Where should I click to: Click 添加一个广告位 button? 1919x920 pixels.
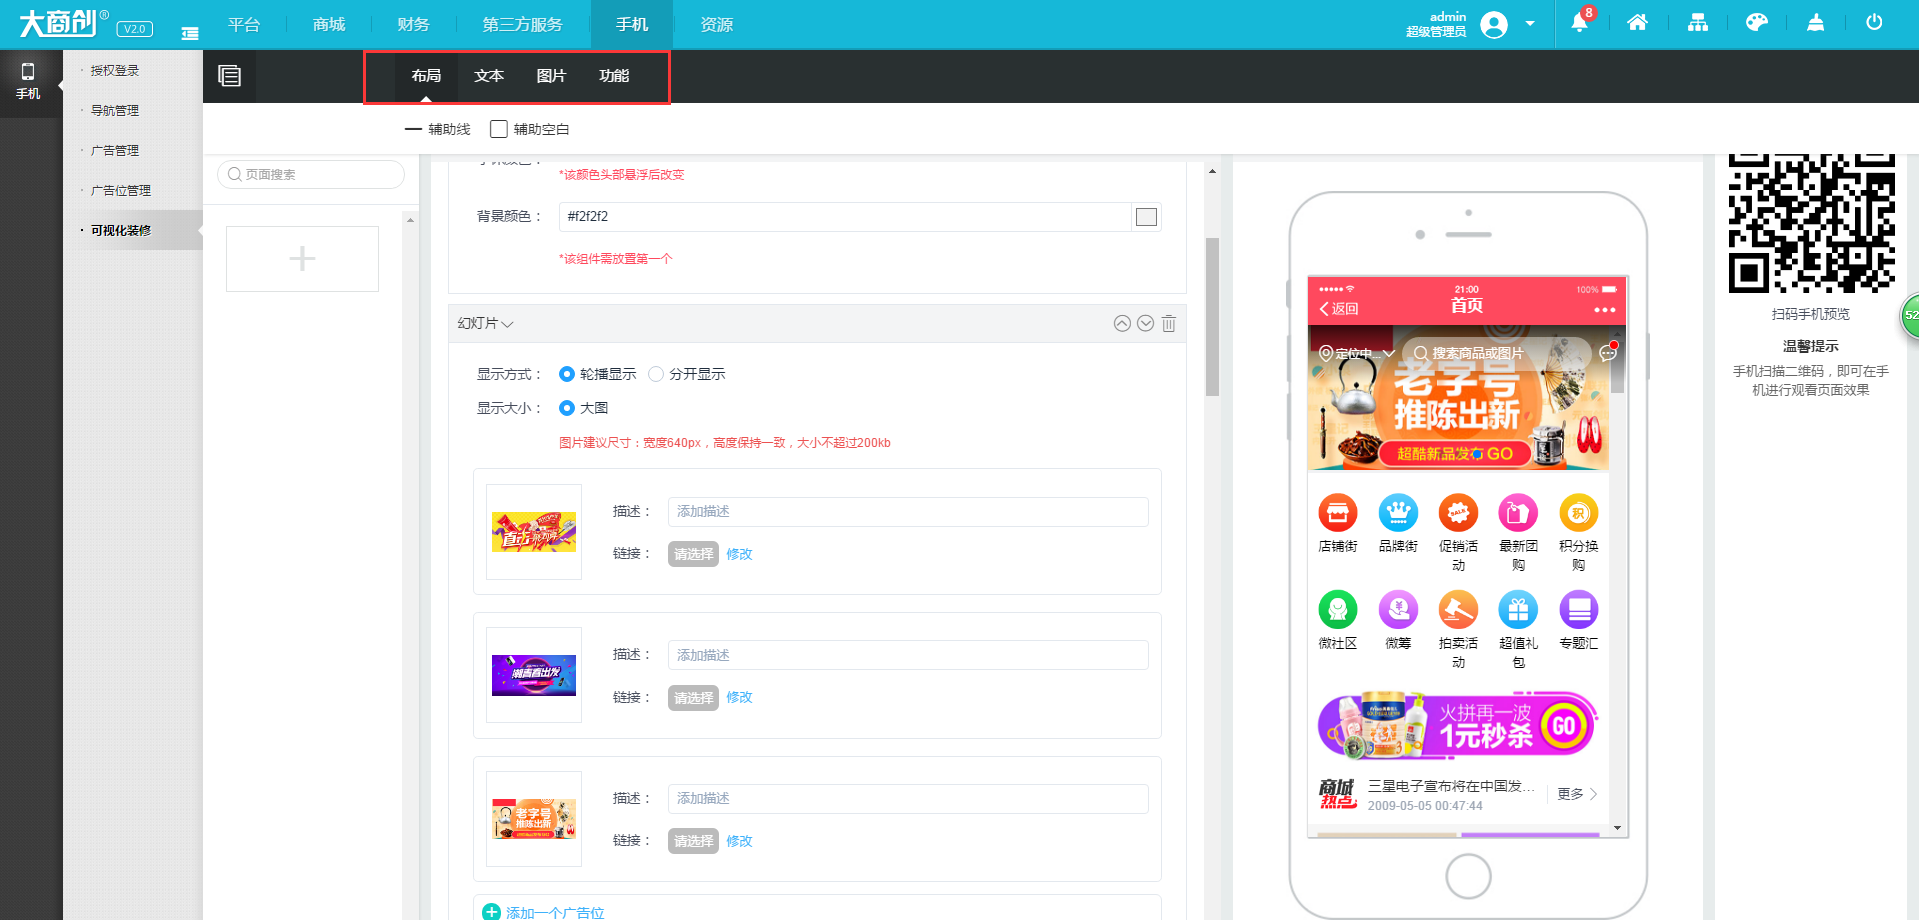pyautogui.click(x=544, y=912)
